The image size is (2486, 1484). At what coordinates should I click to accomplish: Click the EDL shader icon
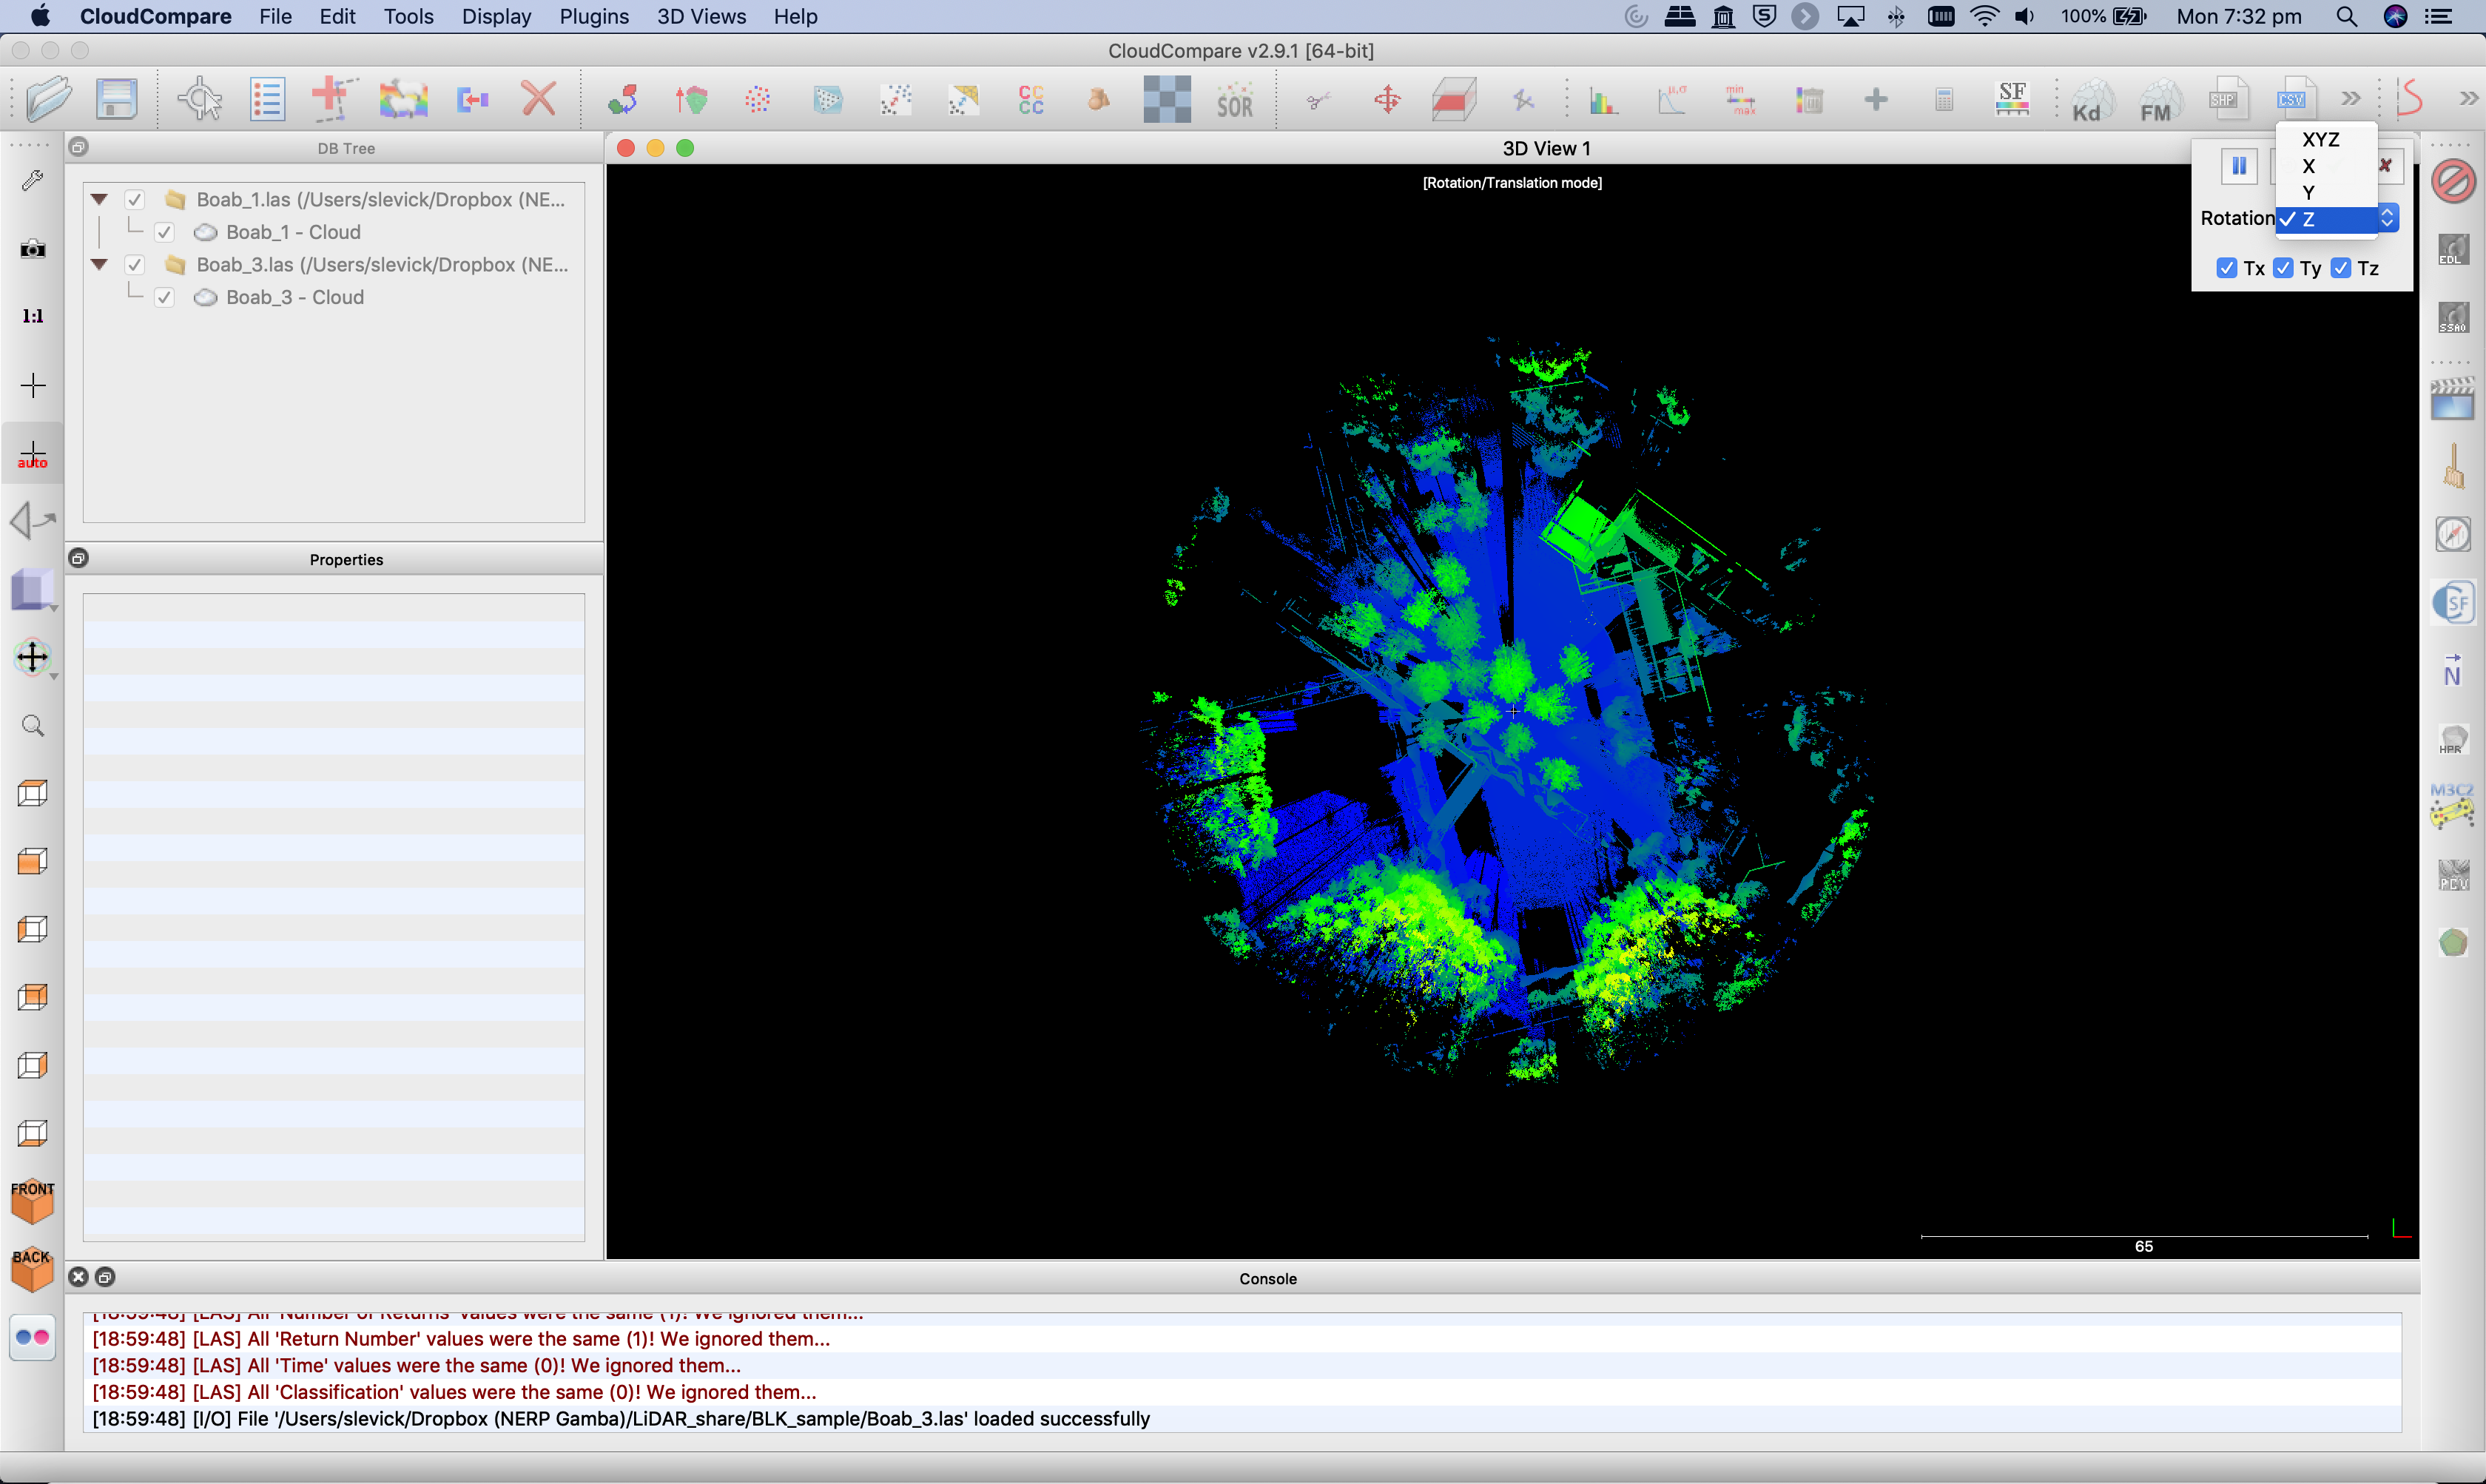(2453, 249)
